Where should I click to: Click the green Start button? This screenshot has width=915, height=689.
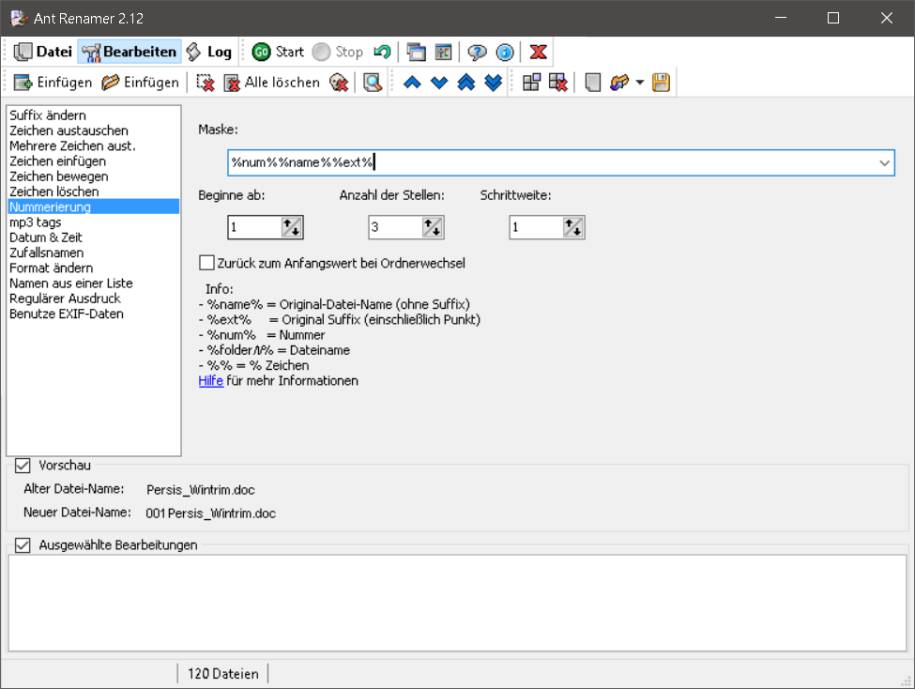278,52
